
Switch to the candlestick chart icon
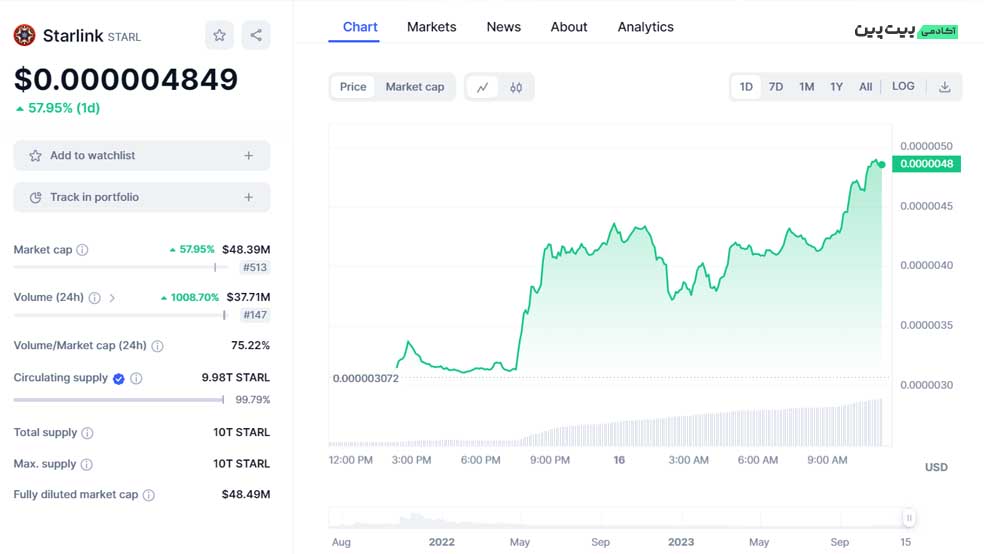[516, 87]
